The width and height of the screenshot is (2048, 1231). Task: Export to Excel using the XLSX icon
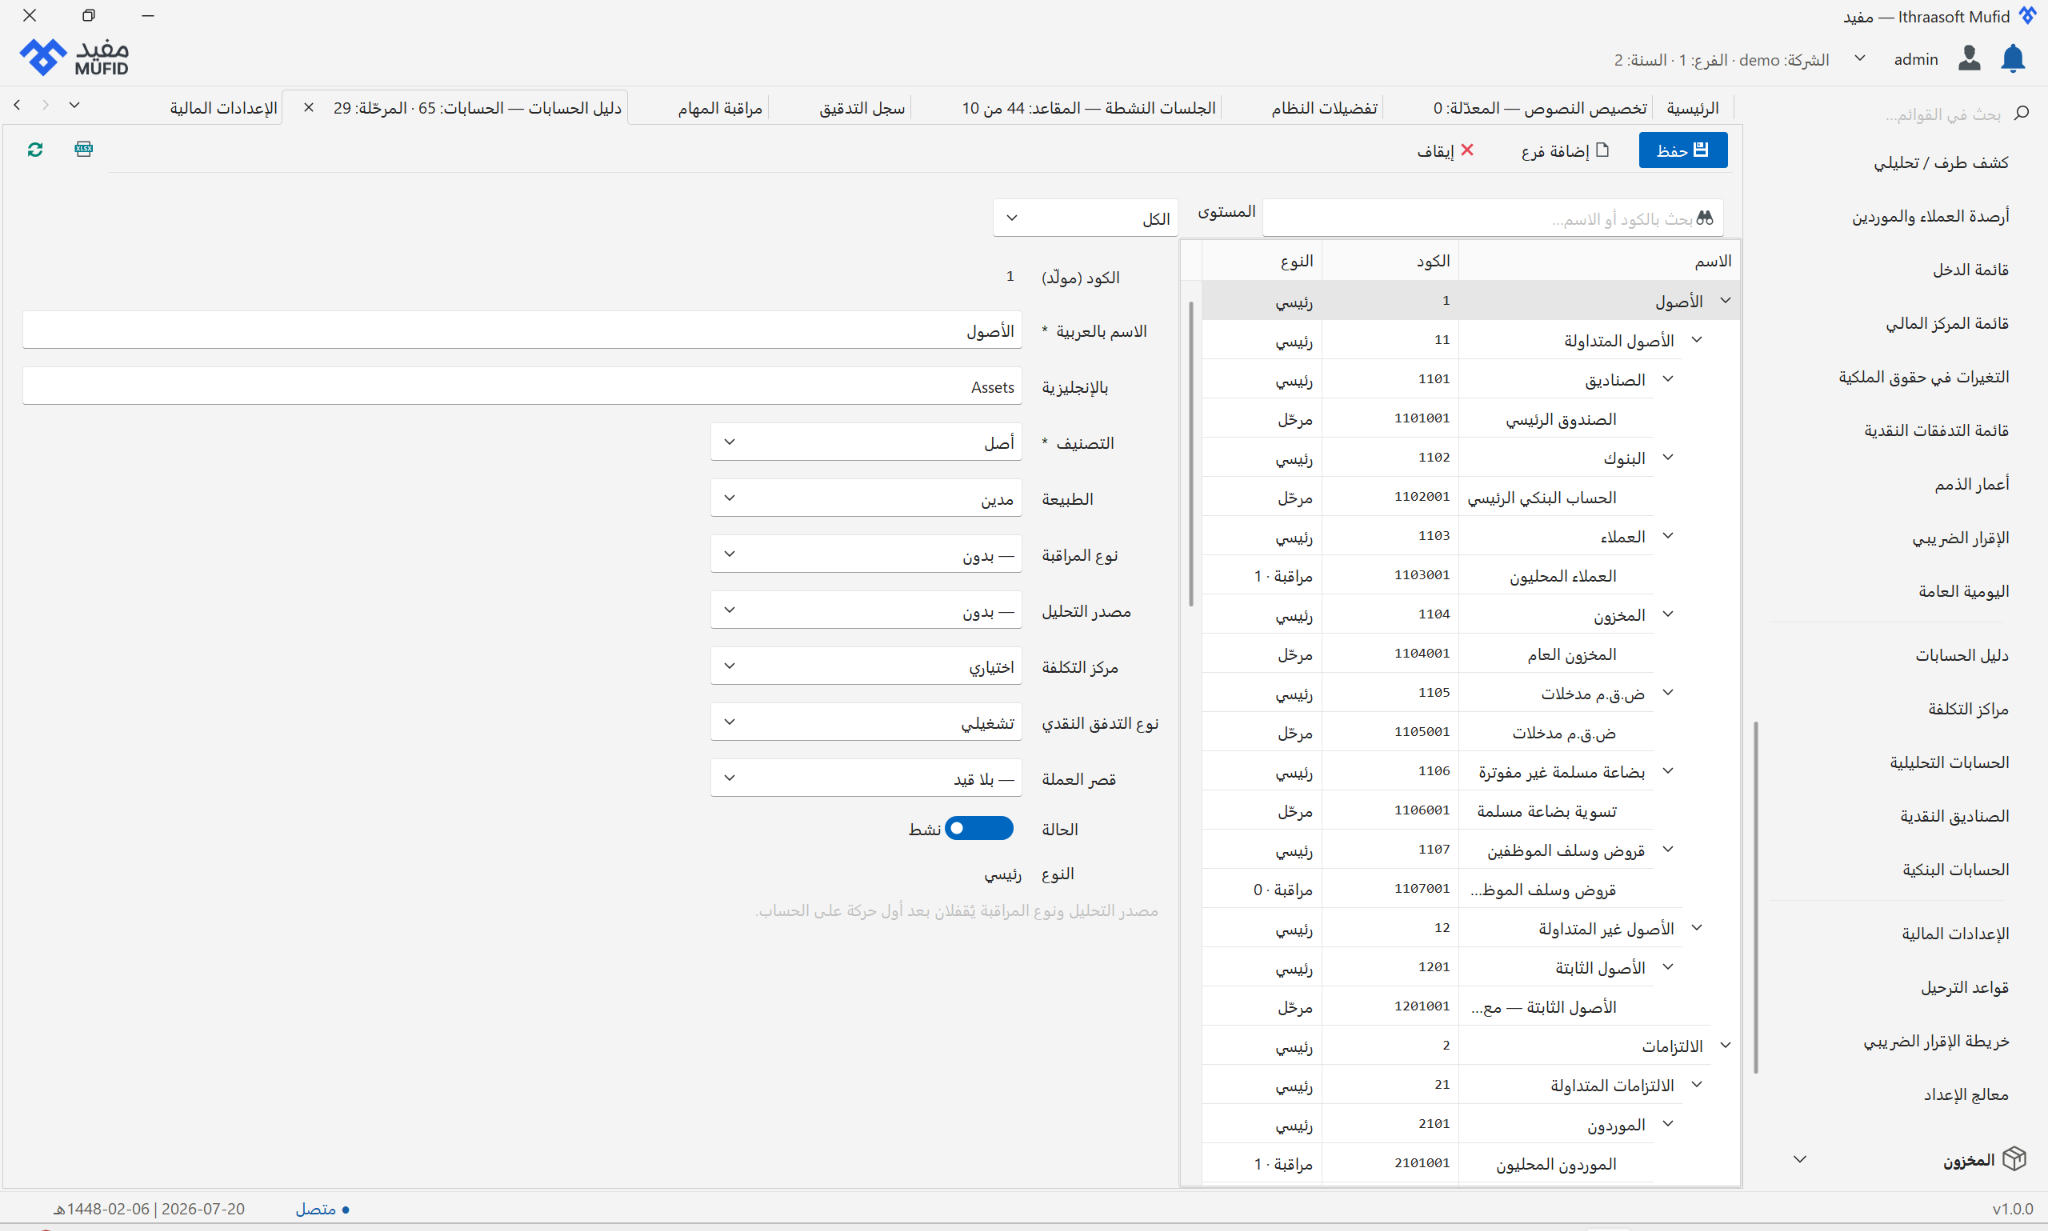tap(84, 149)
